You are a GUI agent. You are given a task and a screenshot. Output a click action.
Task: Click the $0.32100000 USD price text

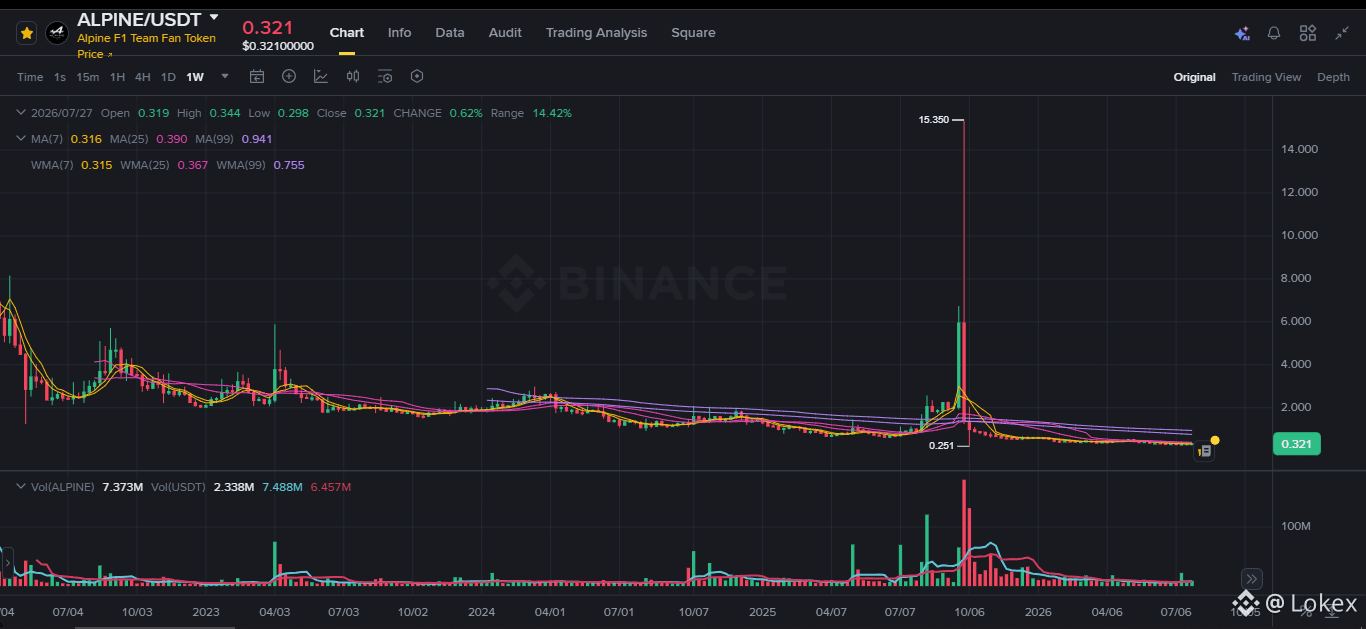point(278,46)
